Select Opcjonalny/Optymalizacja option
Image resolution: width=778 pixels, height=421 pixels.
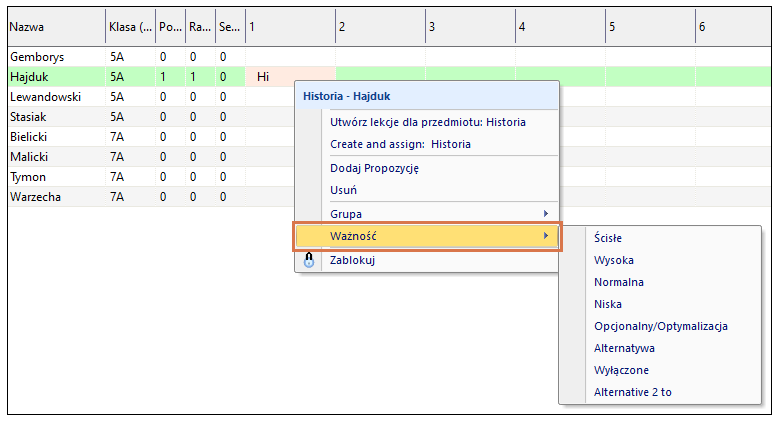(x=660, y=326)
